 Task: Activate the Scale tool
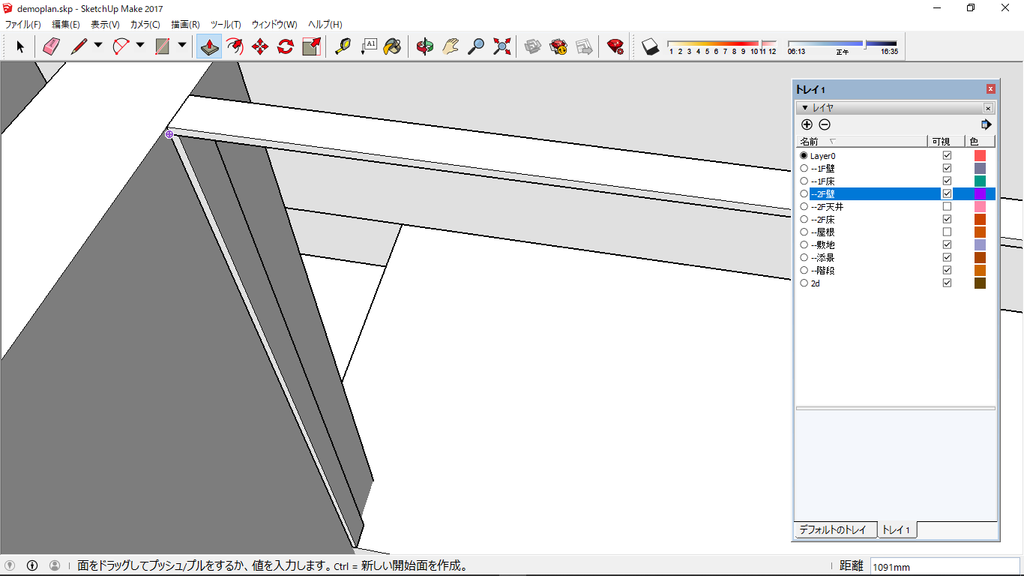(312, 46)
